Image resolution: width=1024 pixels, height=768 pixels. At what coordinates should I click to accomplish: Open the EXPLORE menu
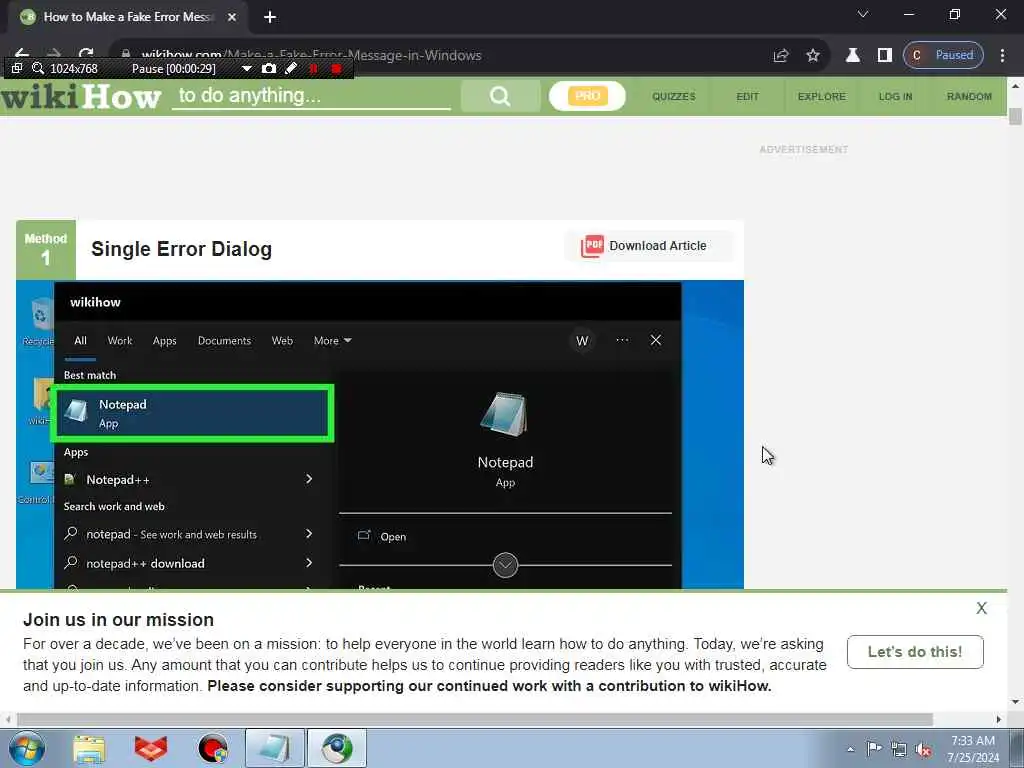(x=822, y=96)
